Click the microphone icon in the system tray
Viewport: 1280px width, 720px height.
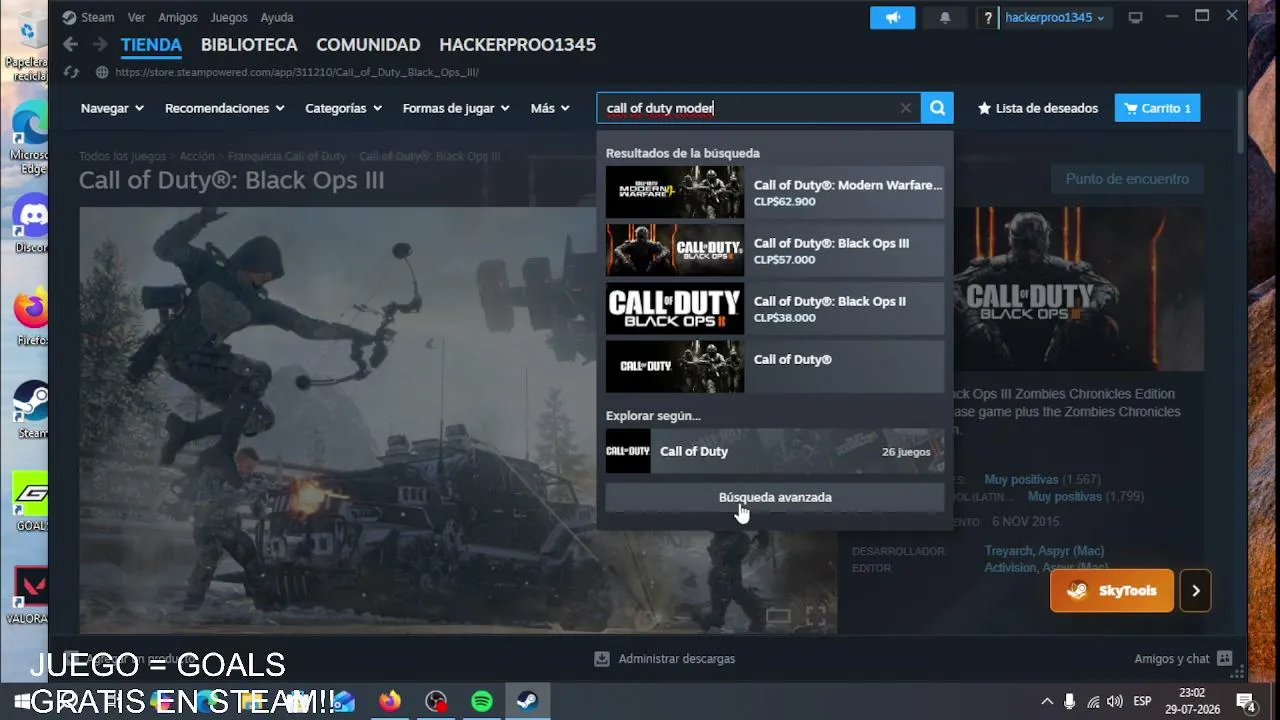click(x=1070, y=701)
